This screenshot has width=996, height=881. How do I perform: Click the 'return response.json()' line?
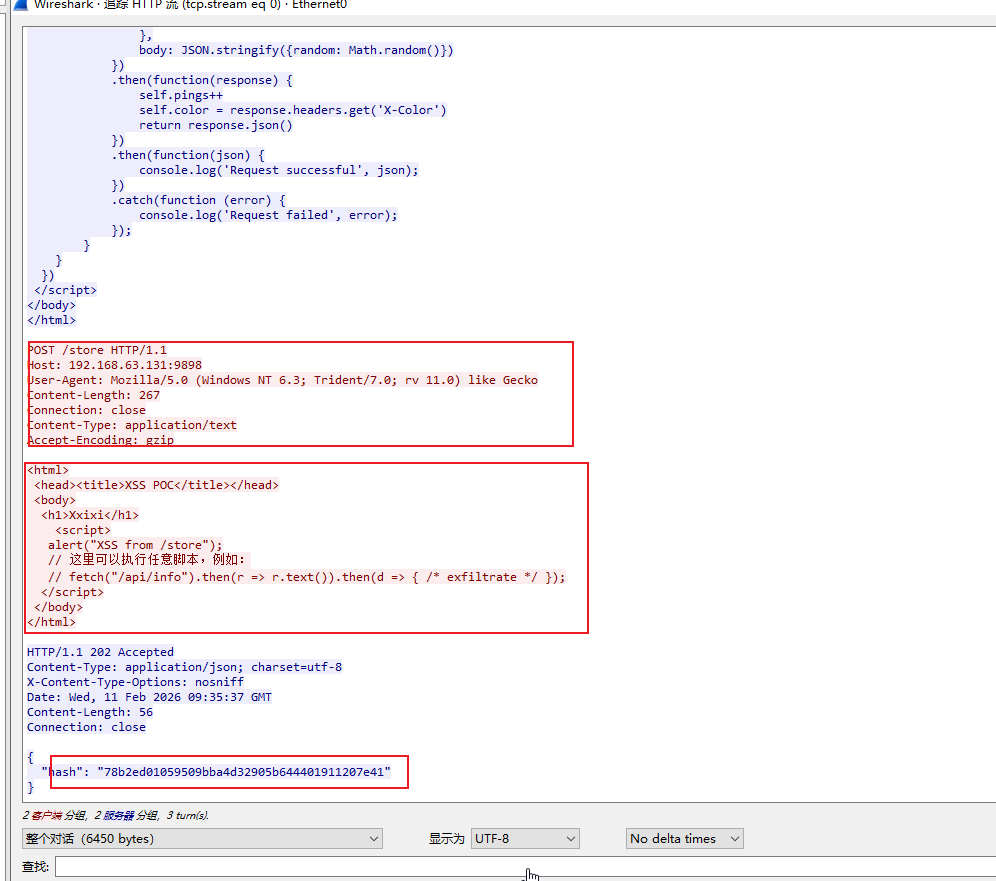(x=216, y=124)
